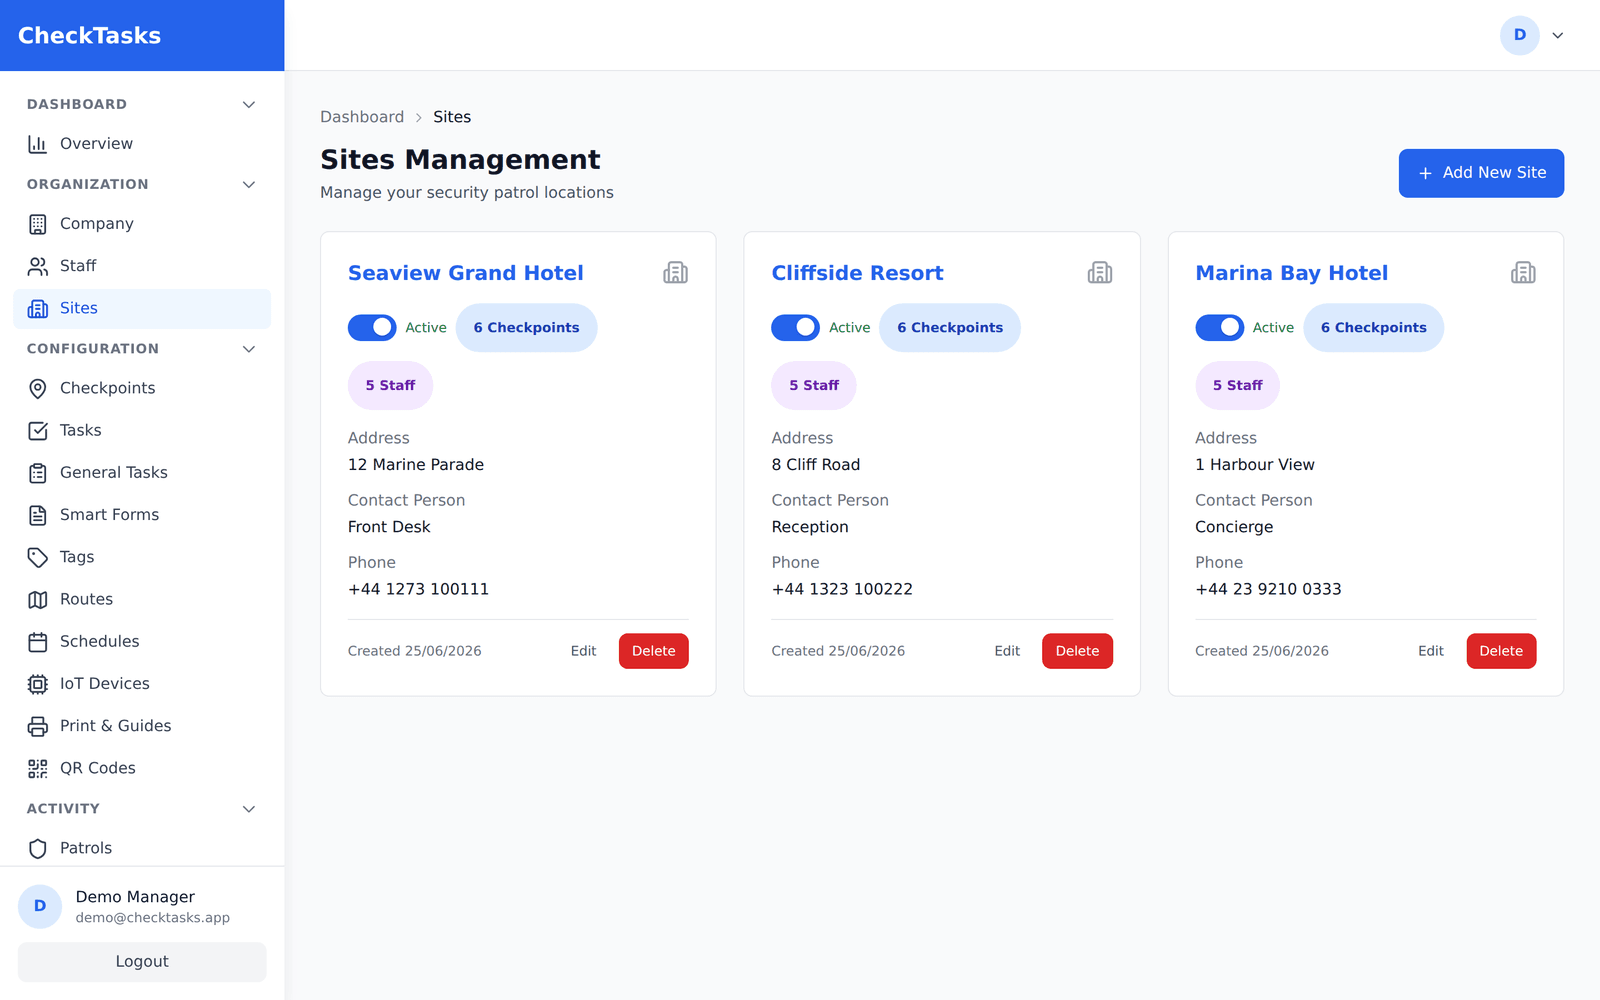
Task: Click the Print & Guides printer icon
Action: (38, 726)
